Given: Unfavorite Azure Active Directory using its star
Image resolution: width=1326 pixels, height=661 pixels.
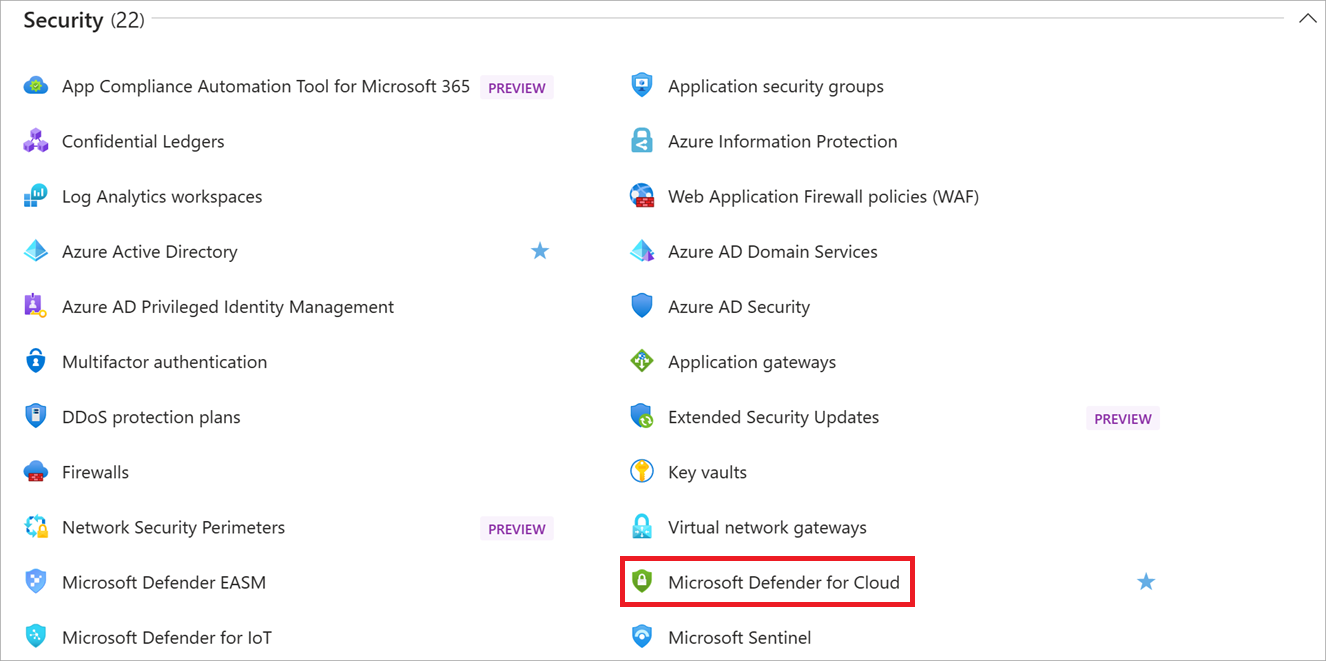Looking at the screenshot, I should coord(540,251).
